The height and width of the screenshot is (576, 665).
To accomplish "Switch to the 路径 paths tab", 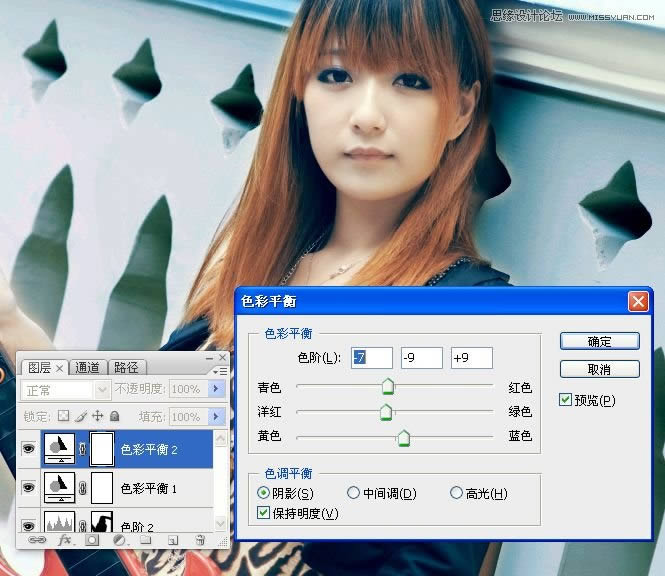I will point(126,368).
